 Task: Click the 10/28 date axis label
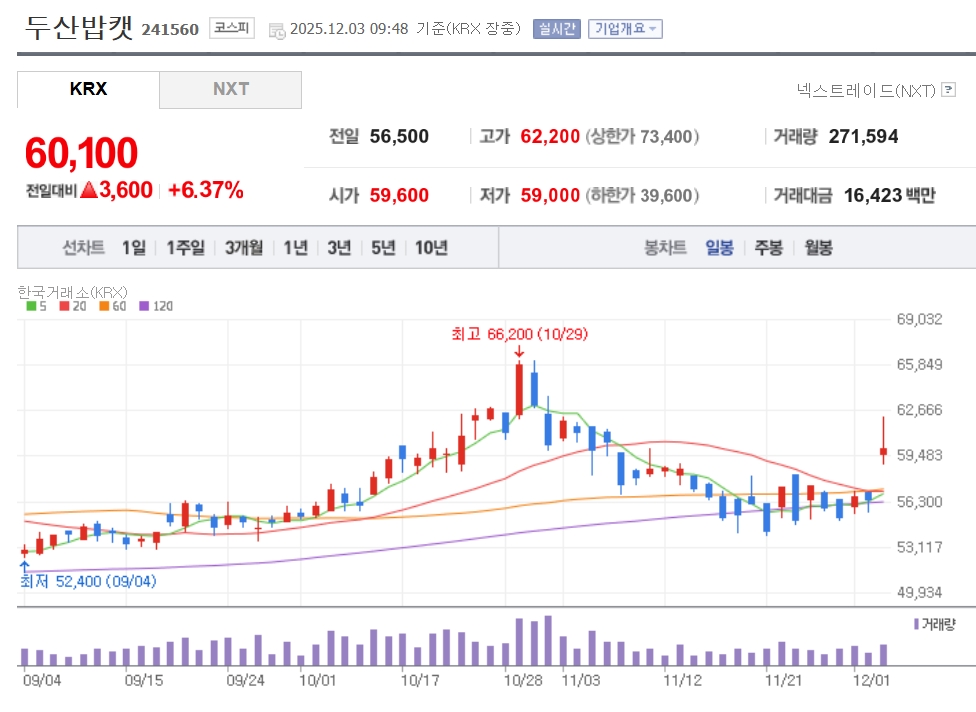point(523,680)
